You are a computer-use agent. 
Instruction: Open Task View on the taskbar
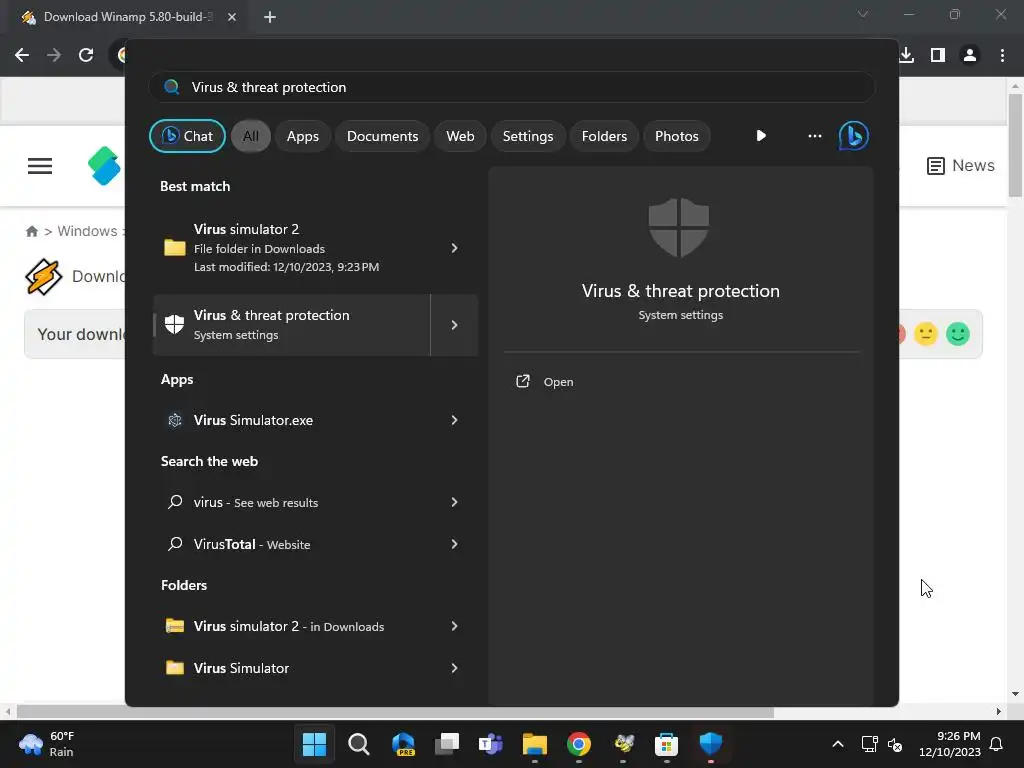click(x=447, y=743)
